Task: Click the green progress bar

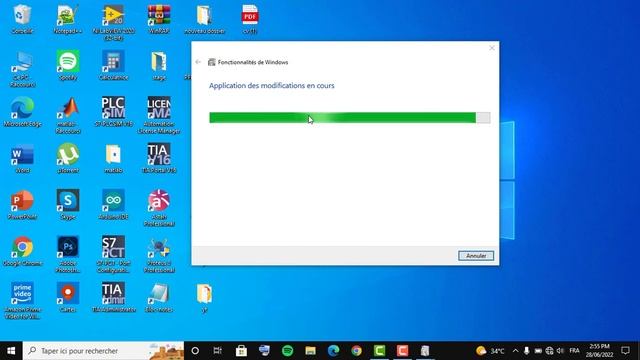Action: [350, 118]
